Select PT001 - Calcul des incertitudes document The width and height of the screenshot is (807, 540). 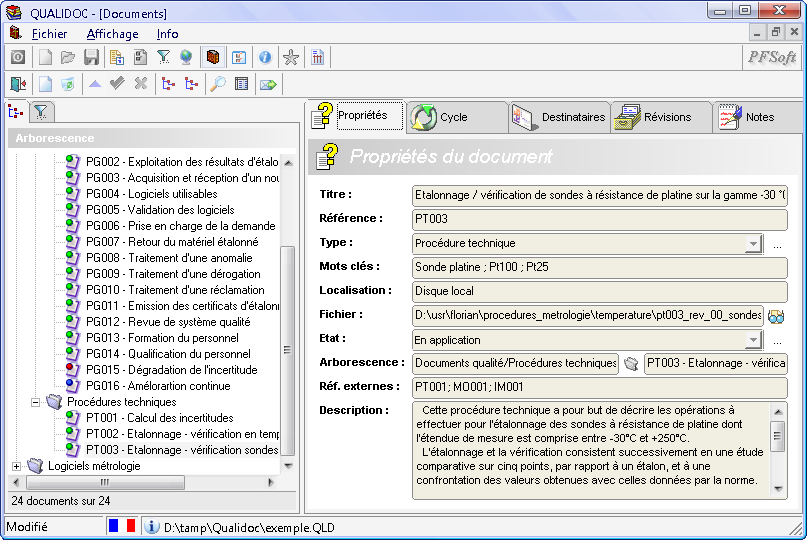point(159,418)
